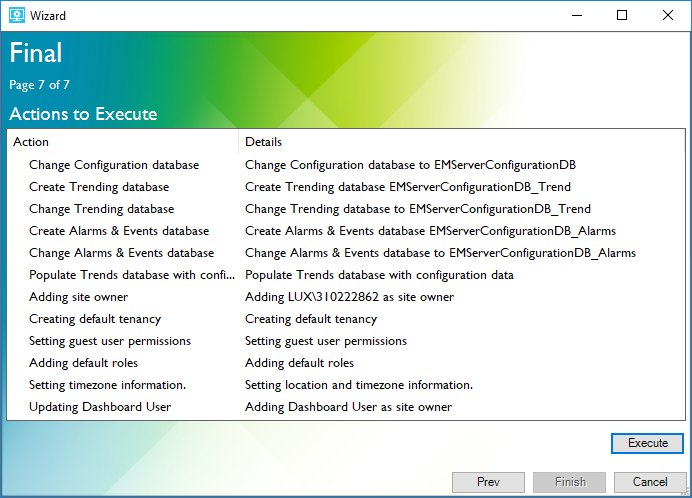
Task: Select the Adding site owner row
Action: click(78, 297)
